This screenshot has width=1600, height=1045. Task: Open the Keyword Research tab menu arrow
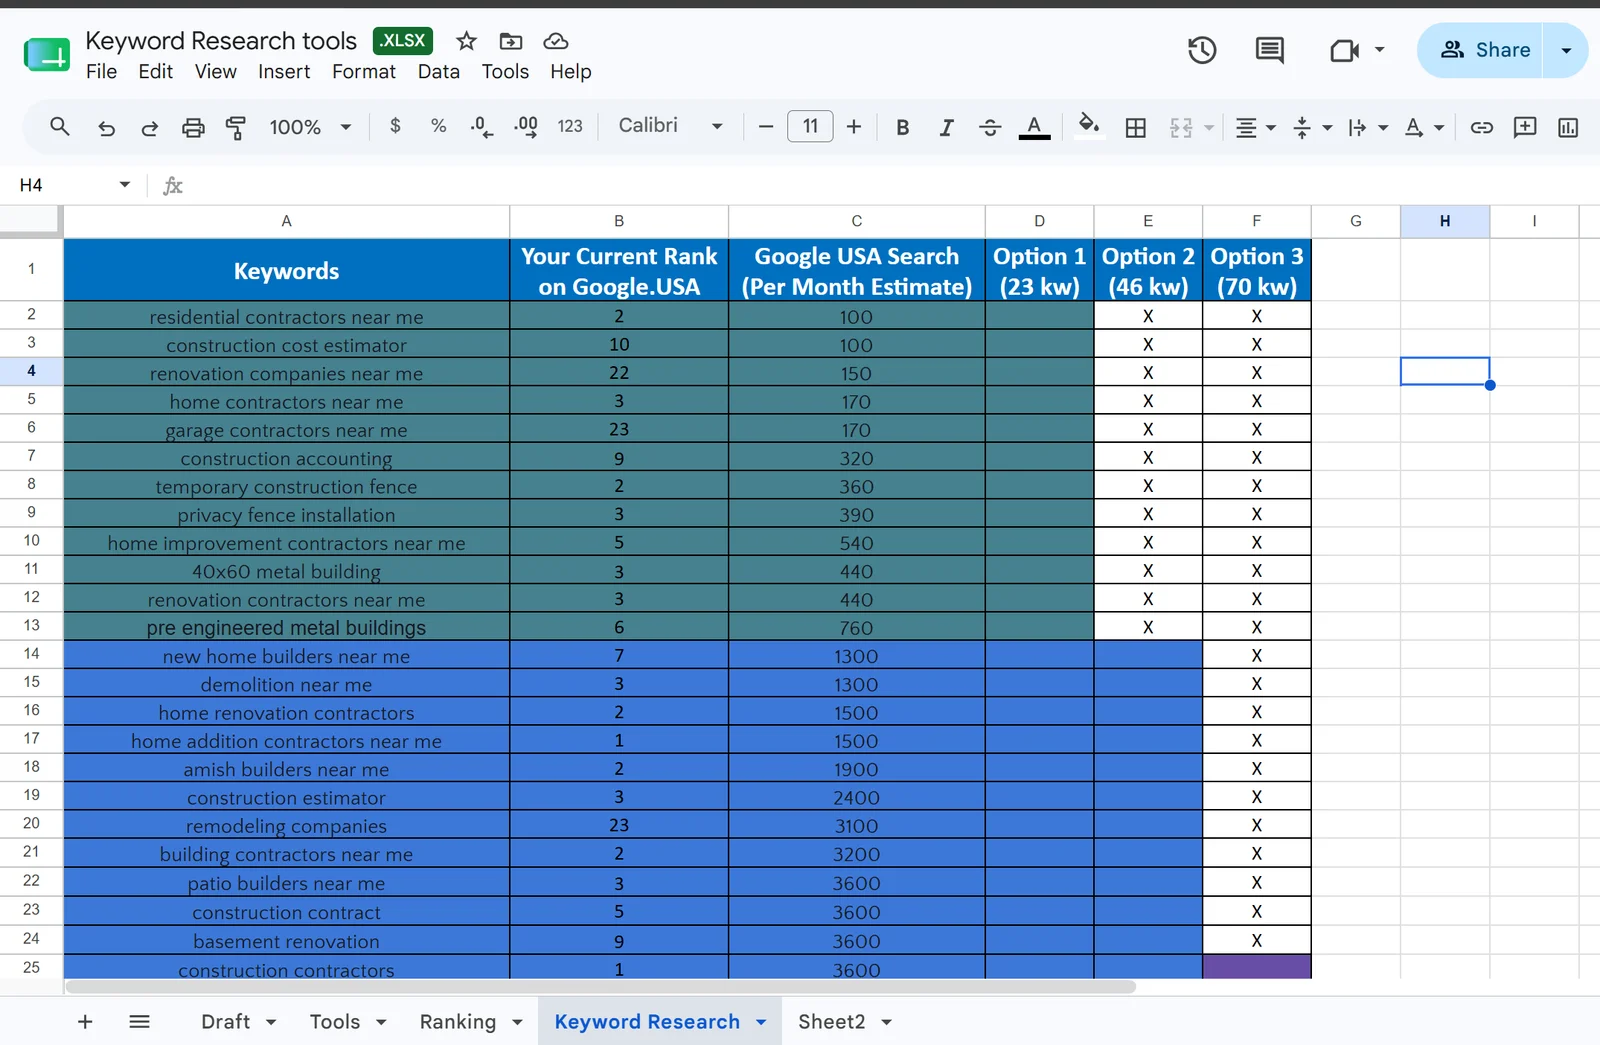click(x=761, y=1022)
